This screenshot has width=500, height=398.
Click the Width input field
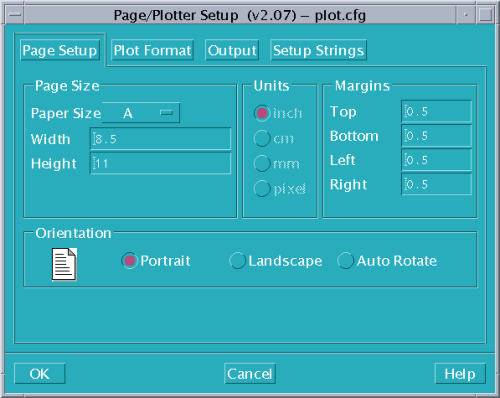pyautogui.click(x=160, y=139)
